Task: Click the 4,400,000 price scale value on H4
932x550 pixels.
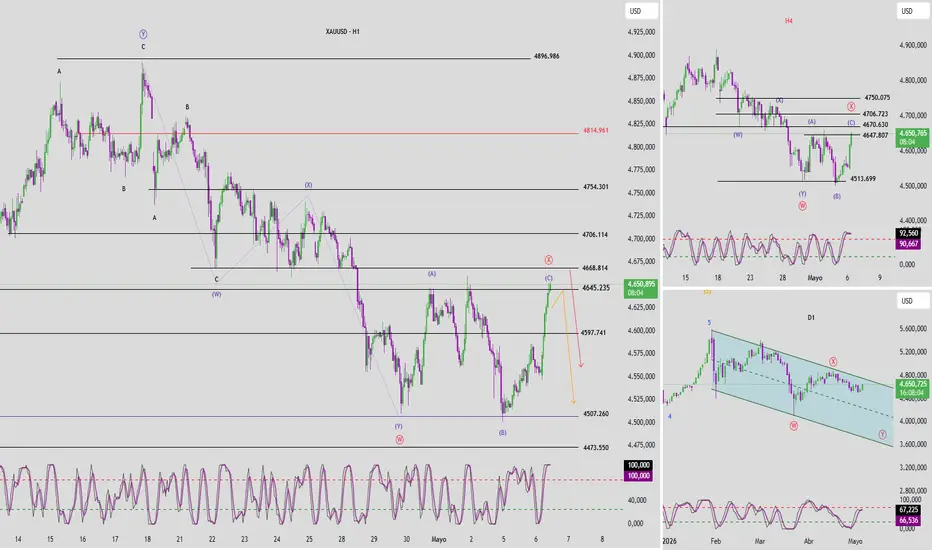Action: tap(913, 221)
